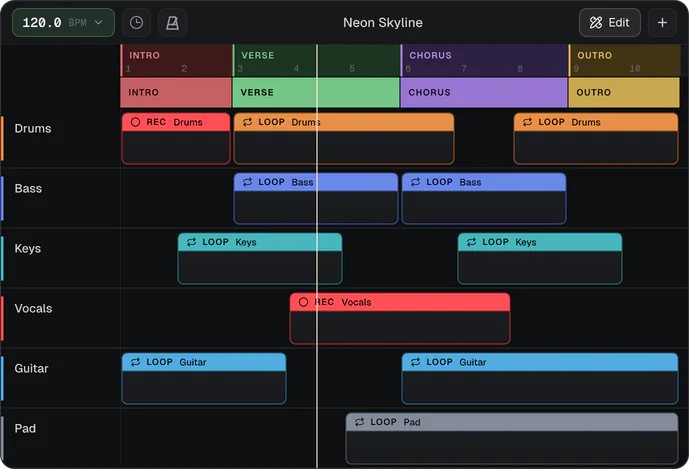Click the loop icon on the intro Guitar clip
This screenshot has width=689, height=469.
(x=135, y=362)
